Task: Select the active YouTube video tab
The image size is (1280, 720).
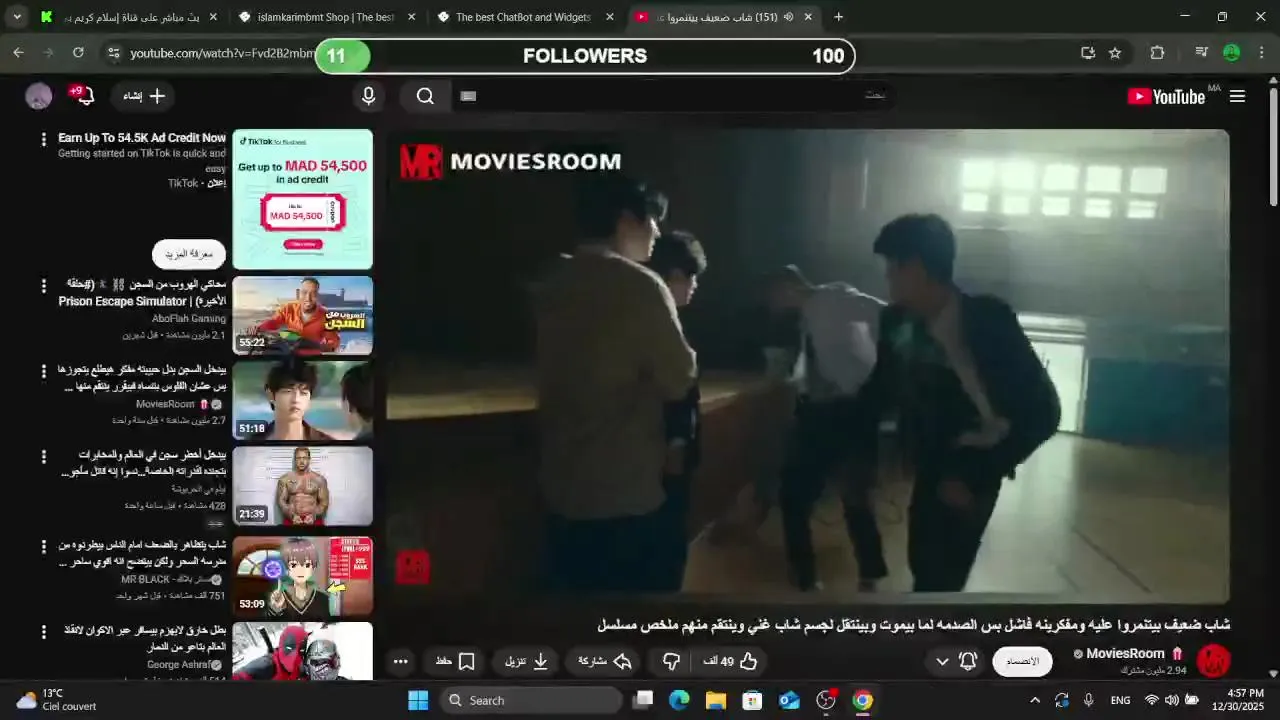Action: click(x=724, y=17)
